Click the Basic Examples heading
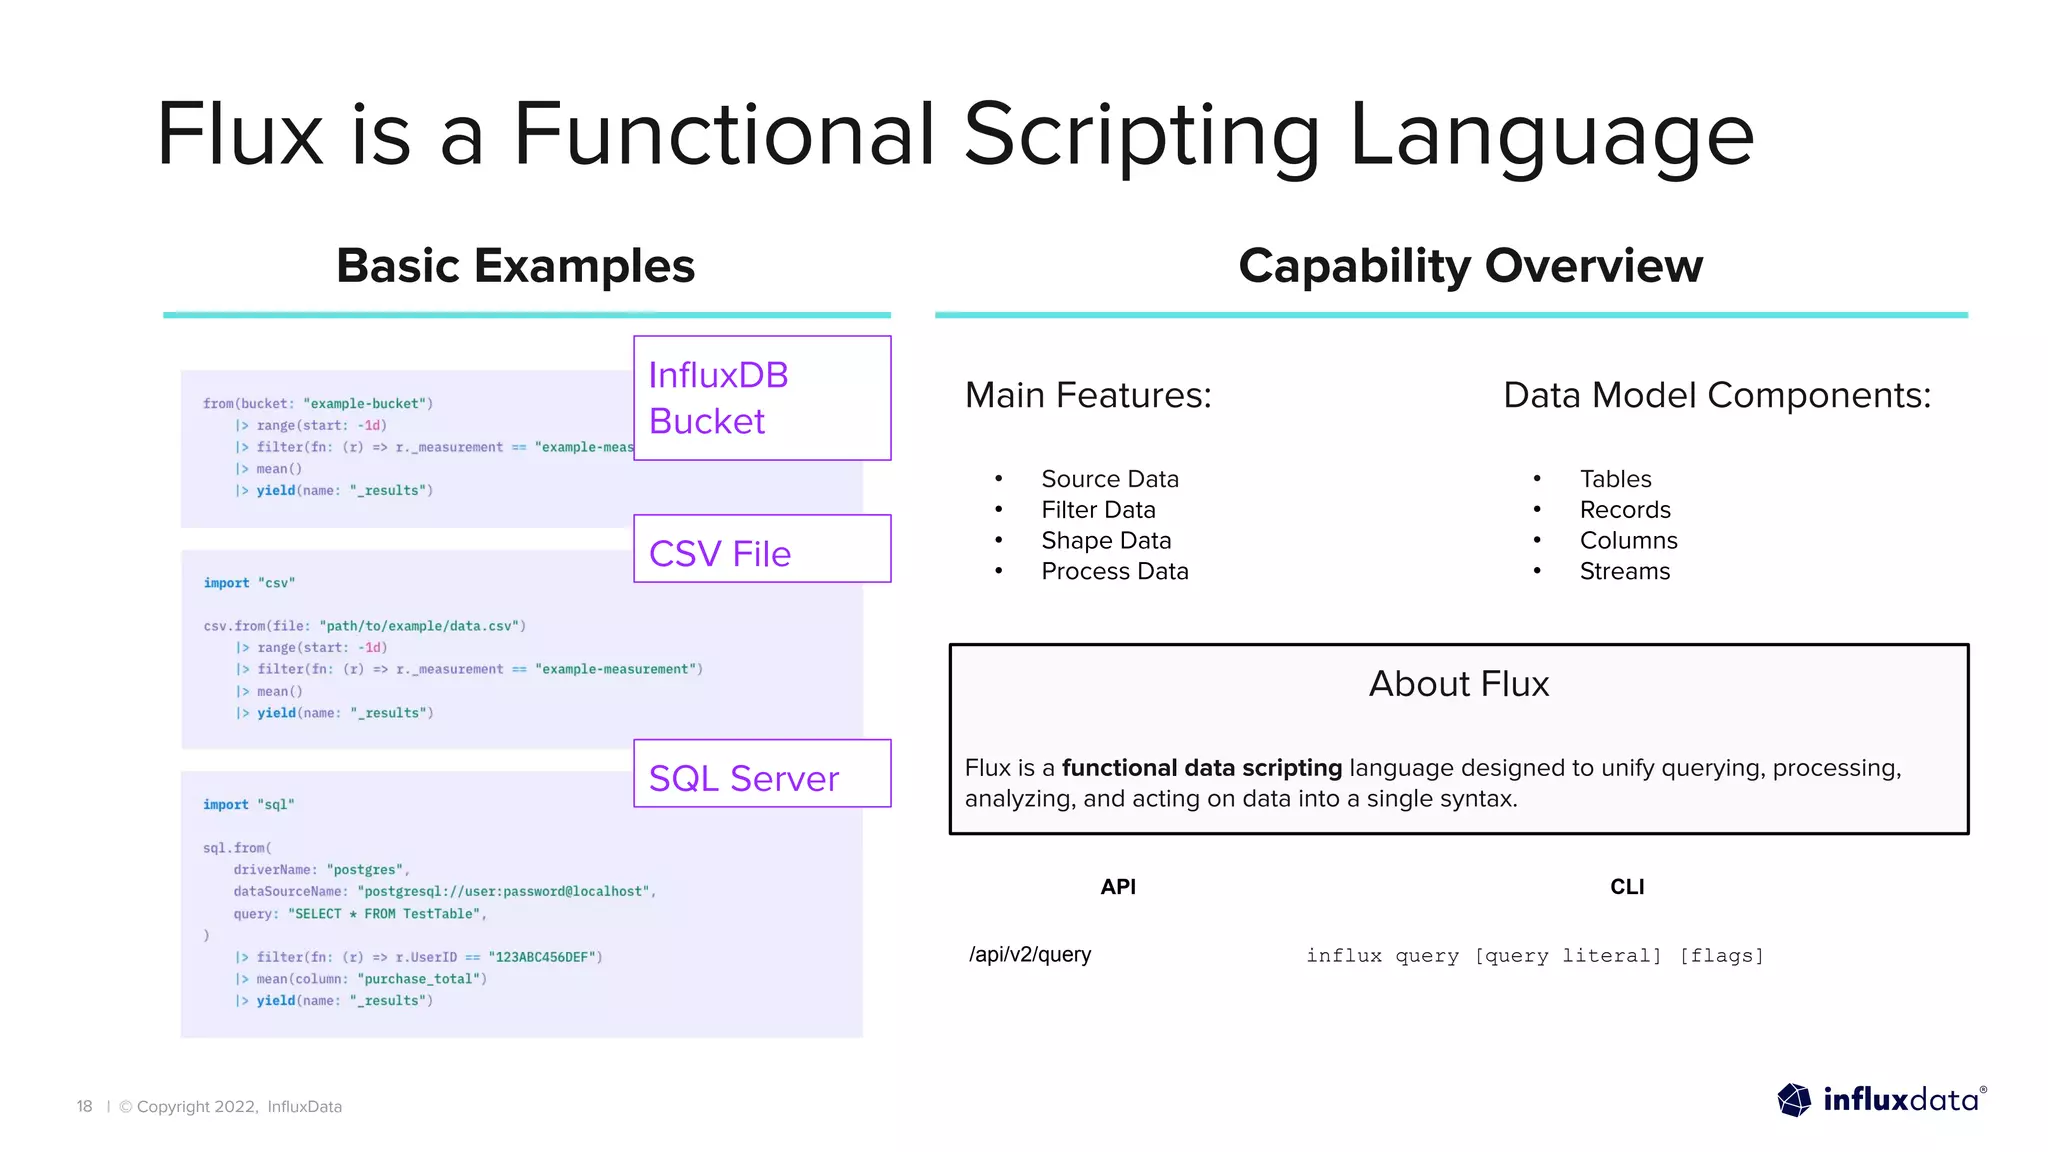 tap(515, 266)
